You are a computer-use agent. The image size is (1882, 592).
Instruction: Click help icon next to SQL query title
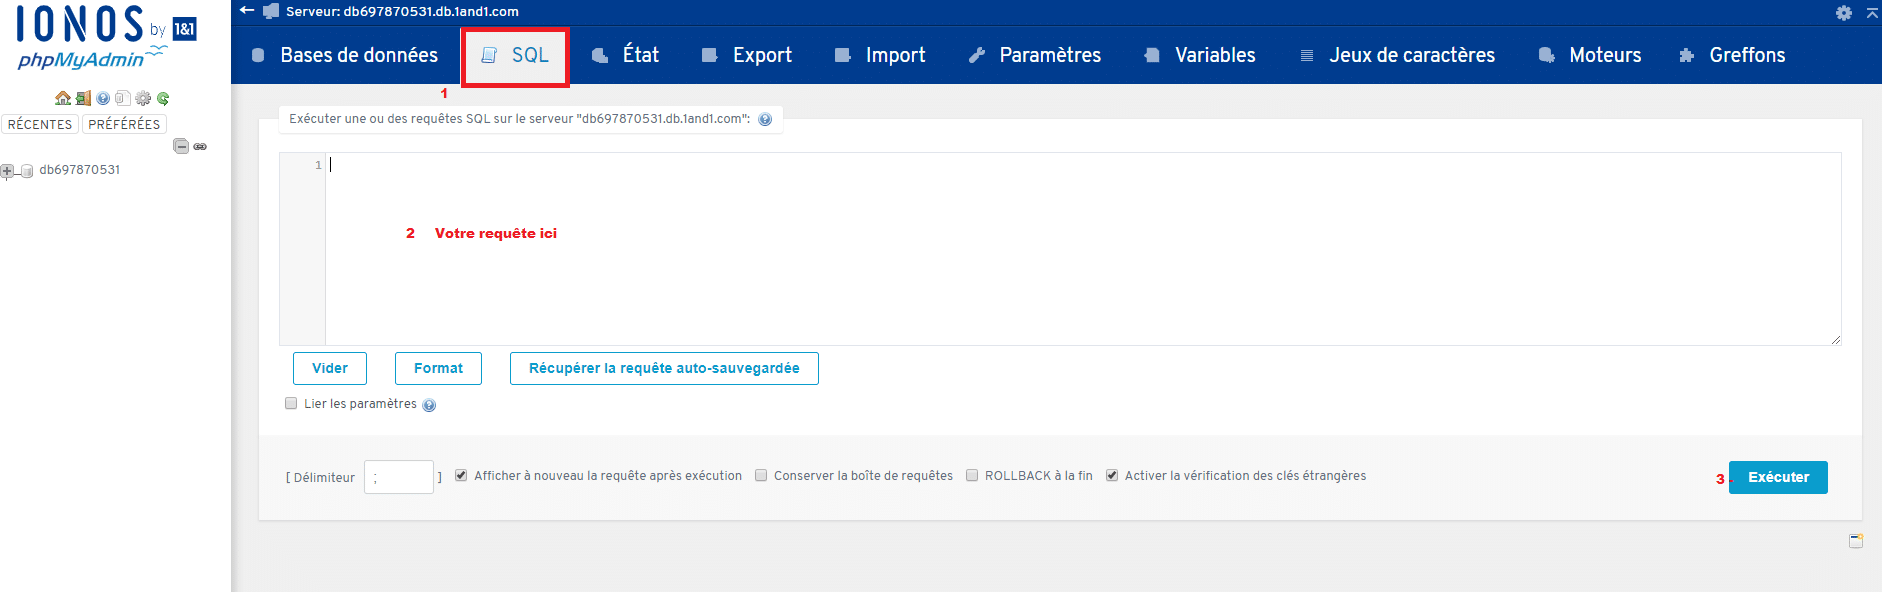pos(765,119)
